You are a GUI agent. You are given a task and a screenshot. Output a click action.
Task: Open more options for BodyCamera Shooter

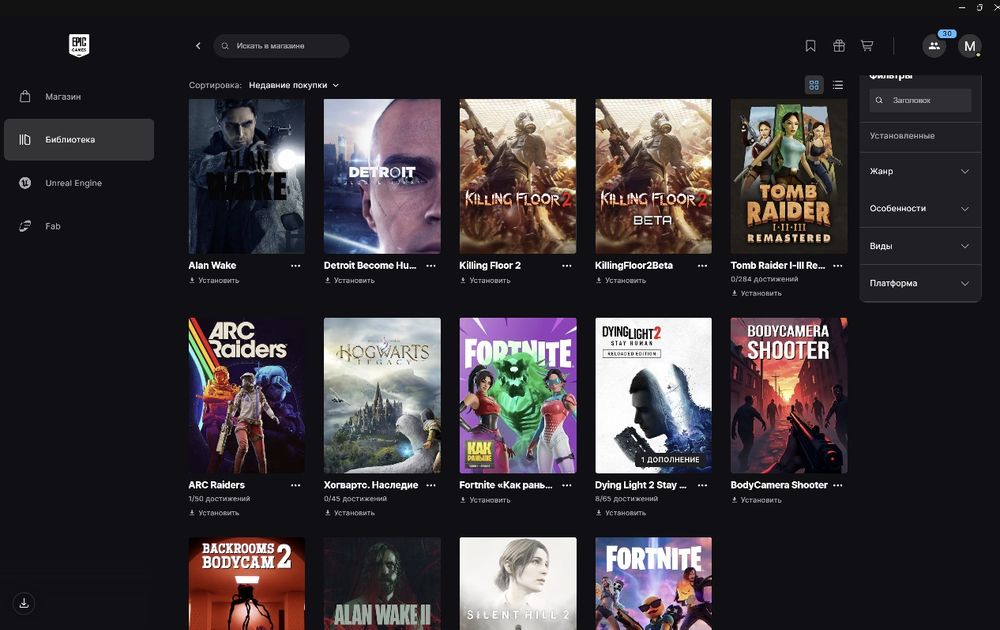point(838,485)
